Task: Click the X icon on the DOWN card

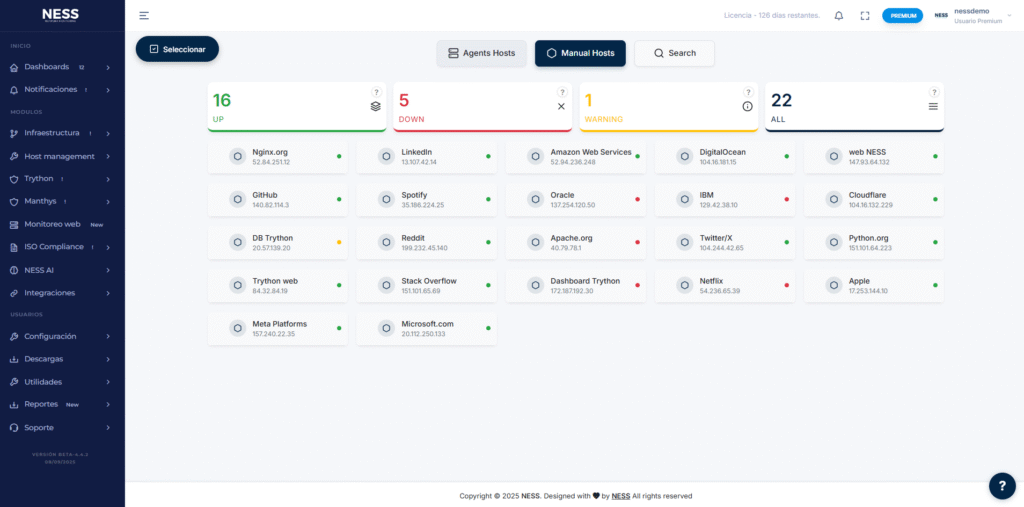Action: pyautogui.click(x=561, y=106)
